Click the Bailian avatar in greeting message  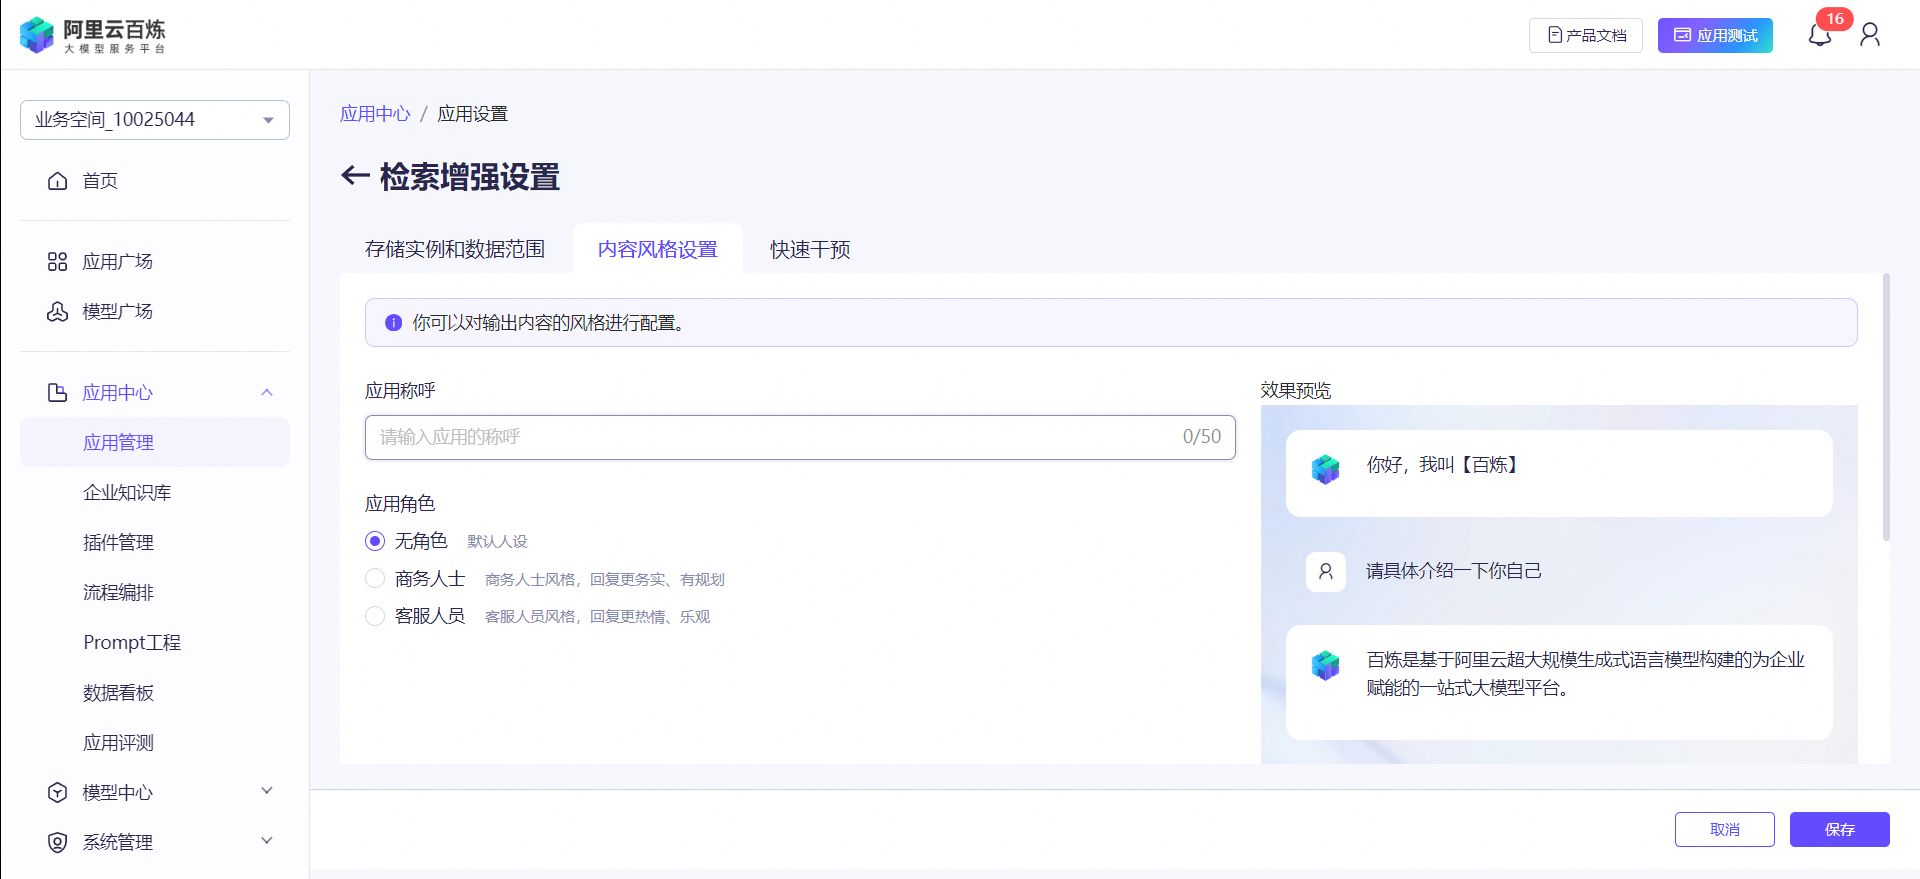(1326, 469)
